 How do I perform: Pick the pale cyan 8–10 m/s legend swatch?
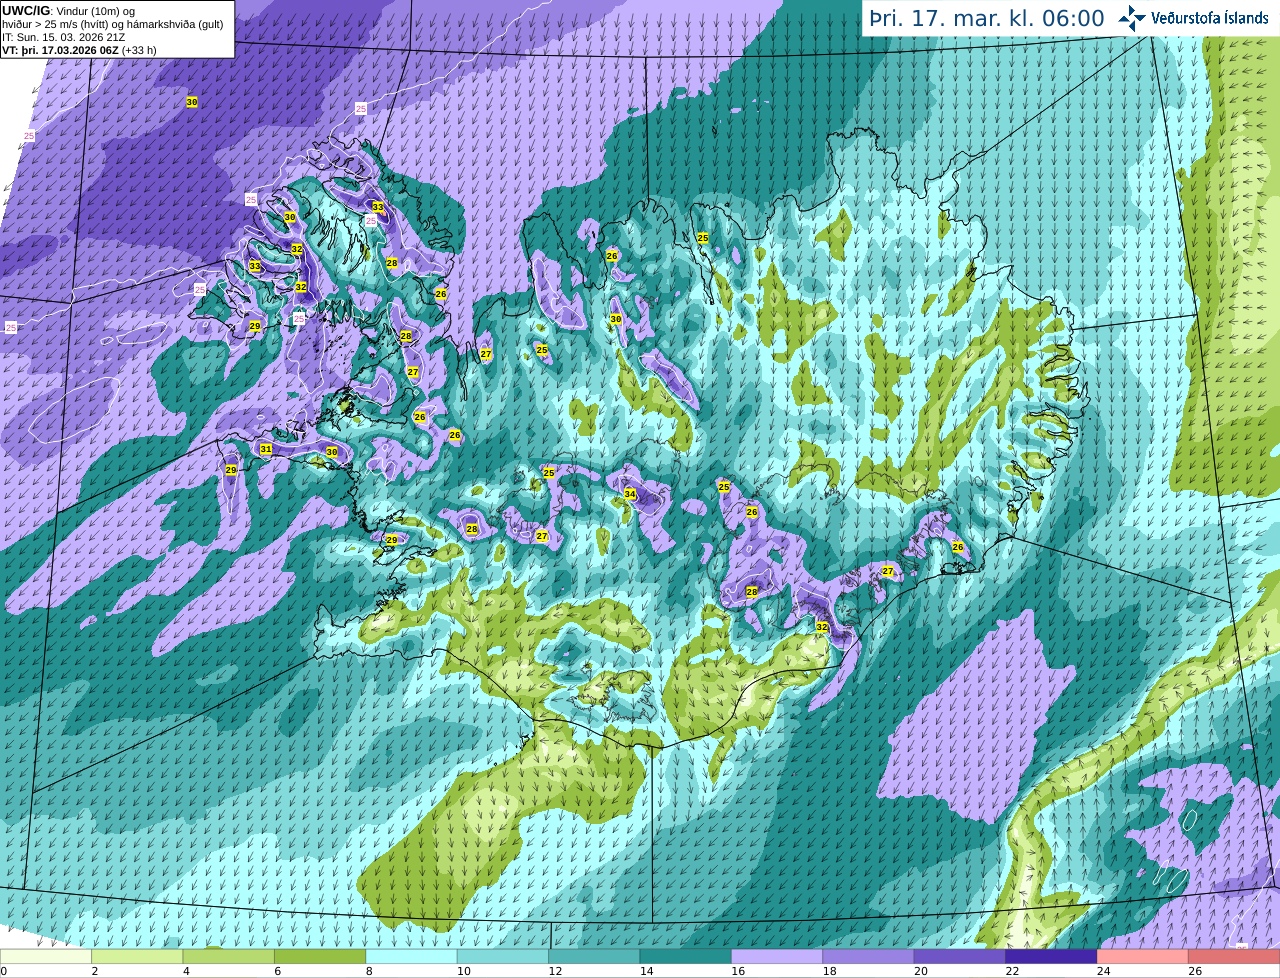411,956
